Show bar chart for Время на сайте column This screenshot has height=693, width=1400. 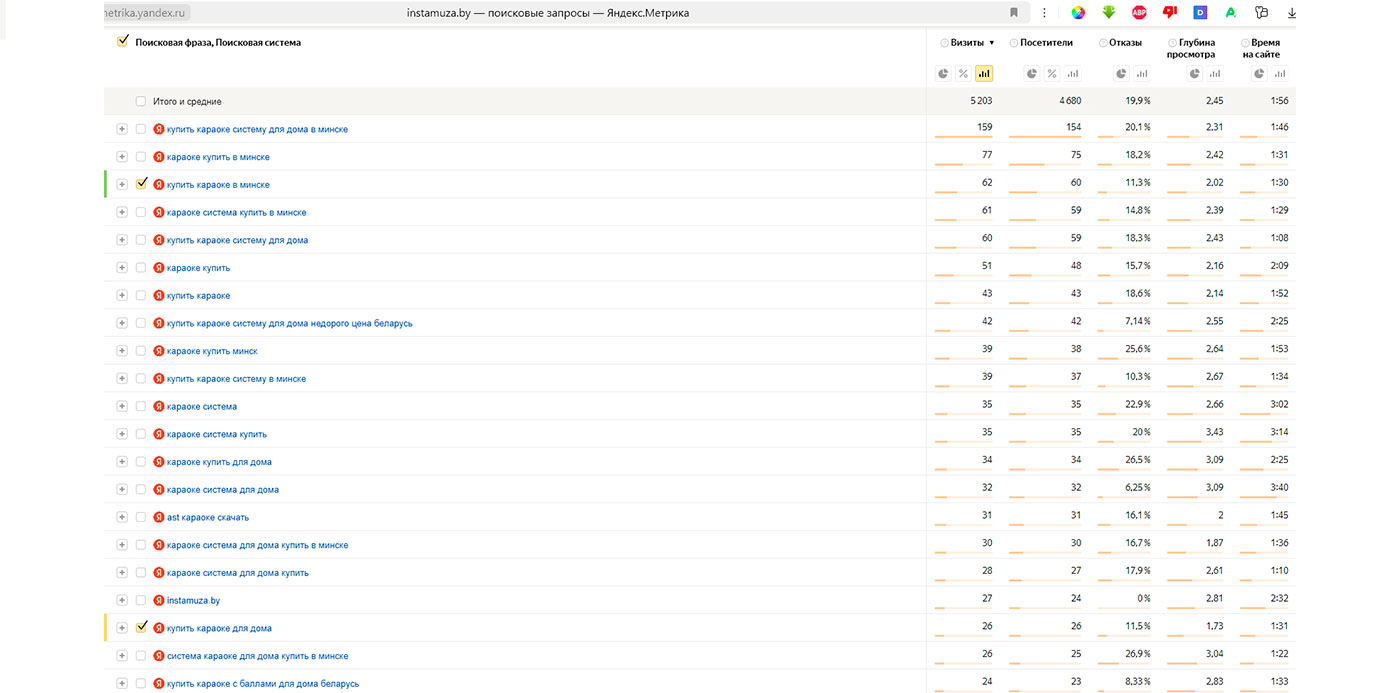tap(1280, 73)
